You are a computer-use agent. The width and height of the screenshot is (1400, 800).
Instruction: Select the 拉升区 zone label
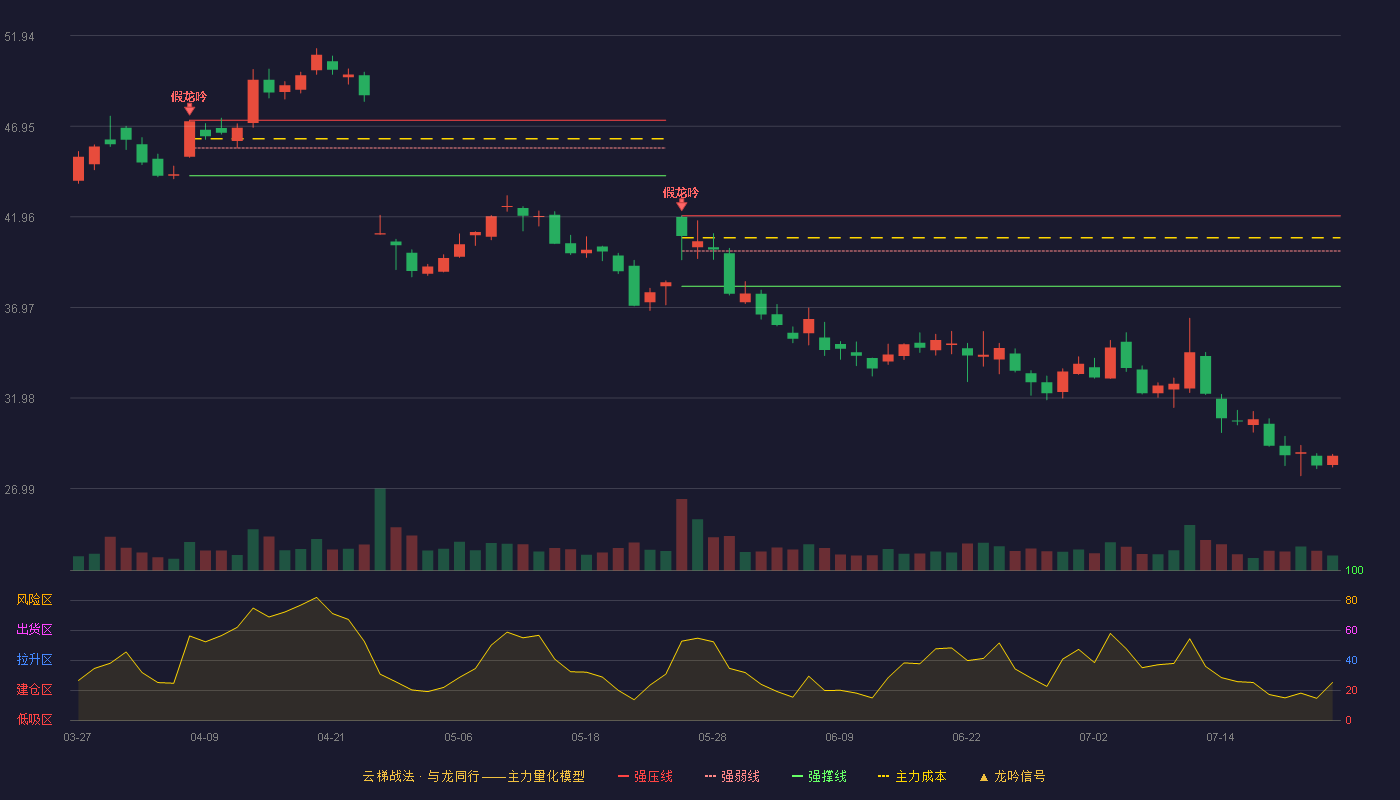pyautogui.click(x=34, y=660)
